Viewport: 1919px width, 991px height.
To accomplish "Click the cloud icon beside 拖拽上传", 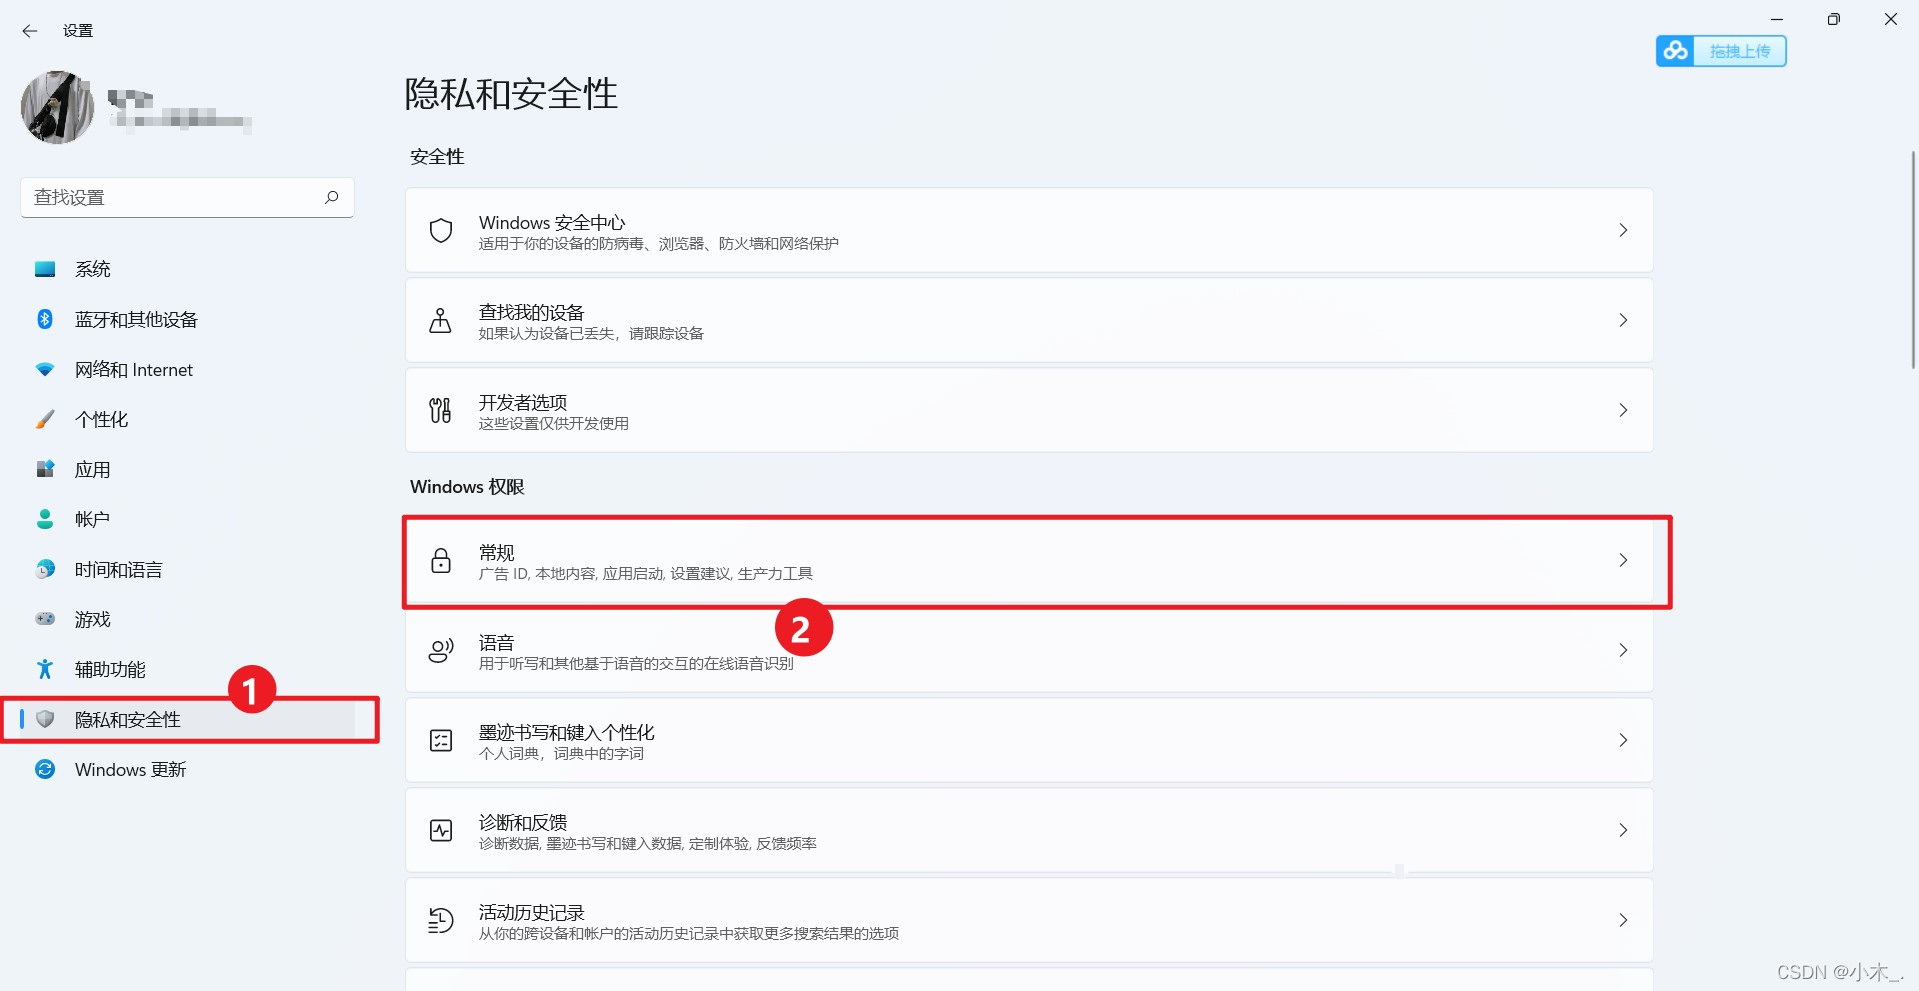I will [1676, 51].
